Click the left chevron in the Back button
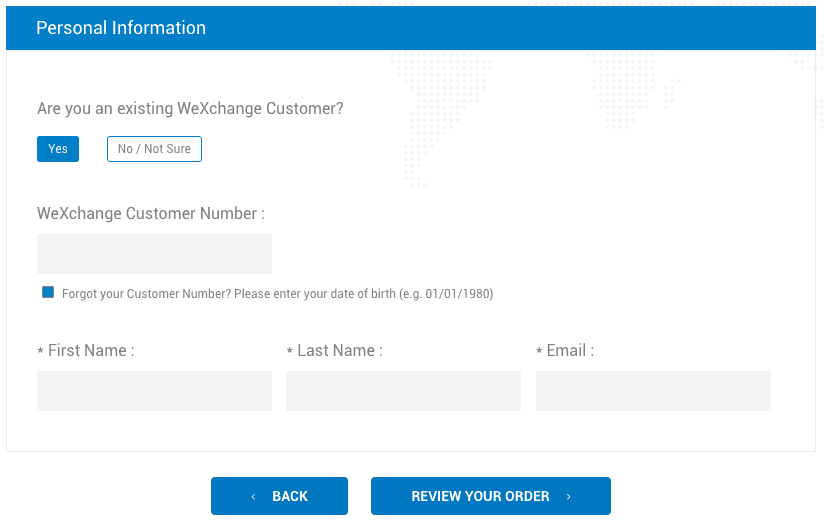824x522 pixels. [x=253, y=497]
